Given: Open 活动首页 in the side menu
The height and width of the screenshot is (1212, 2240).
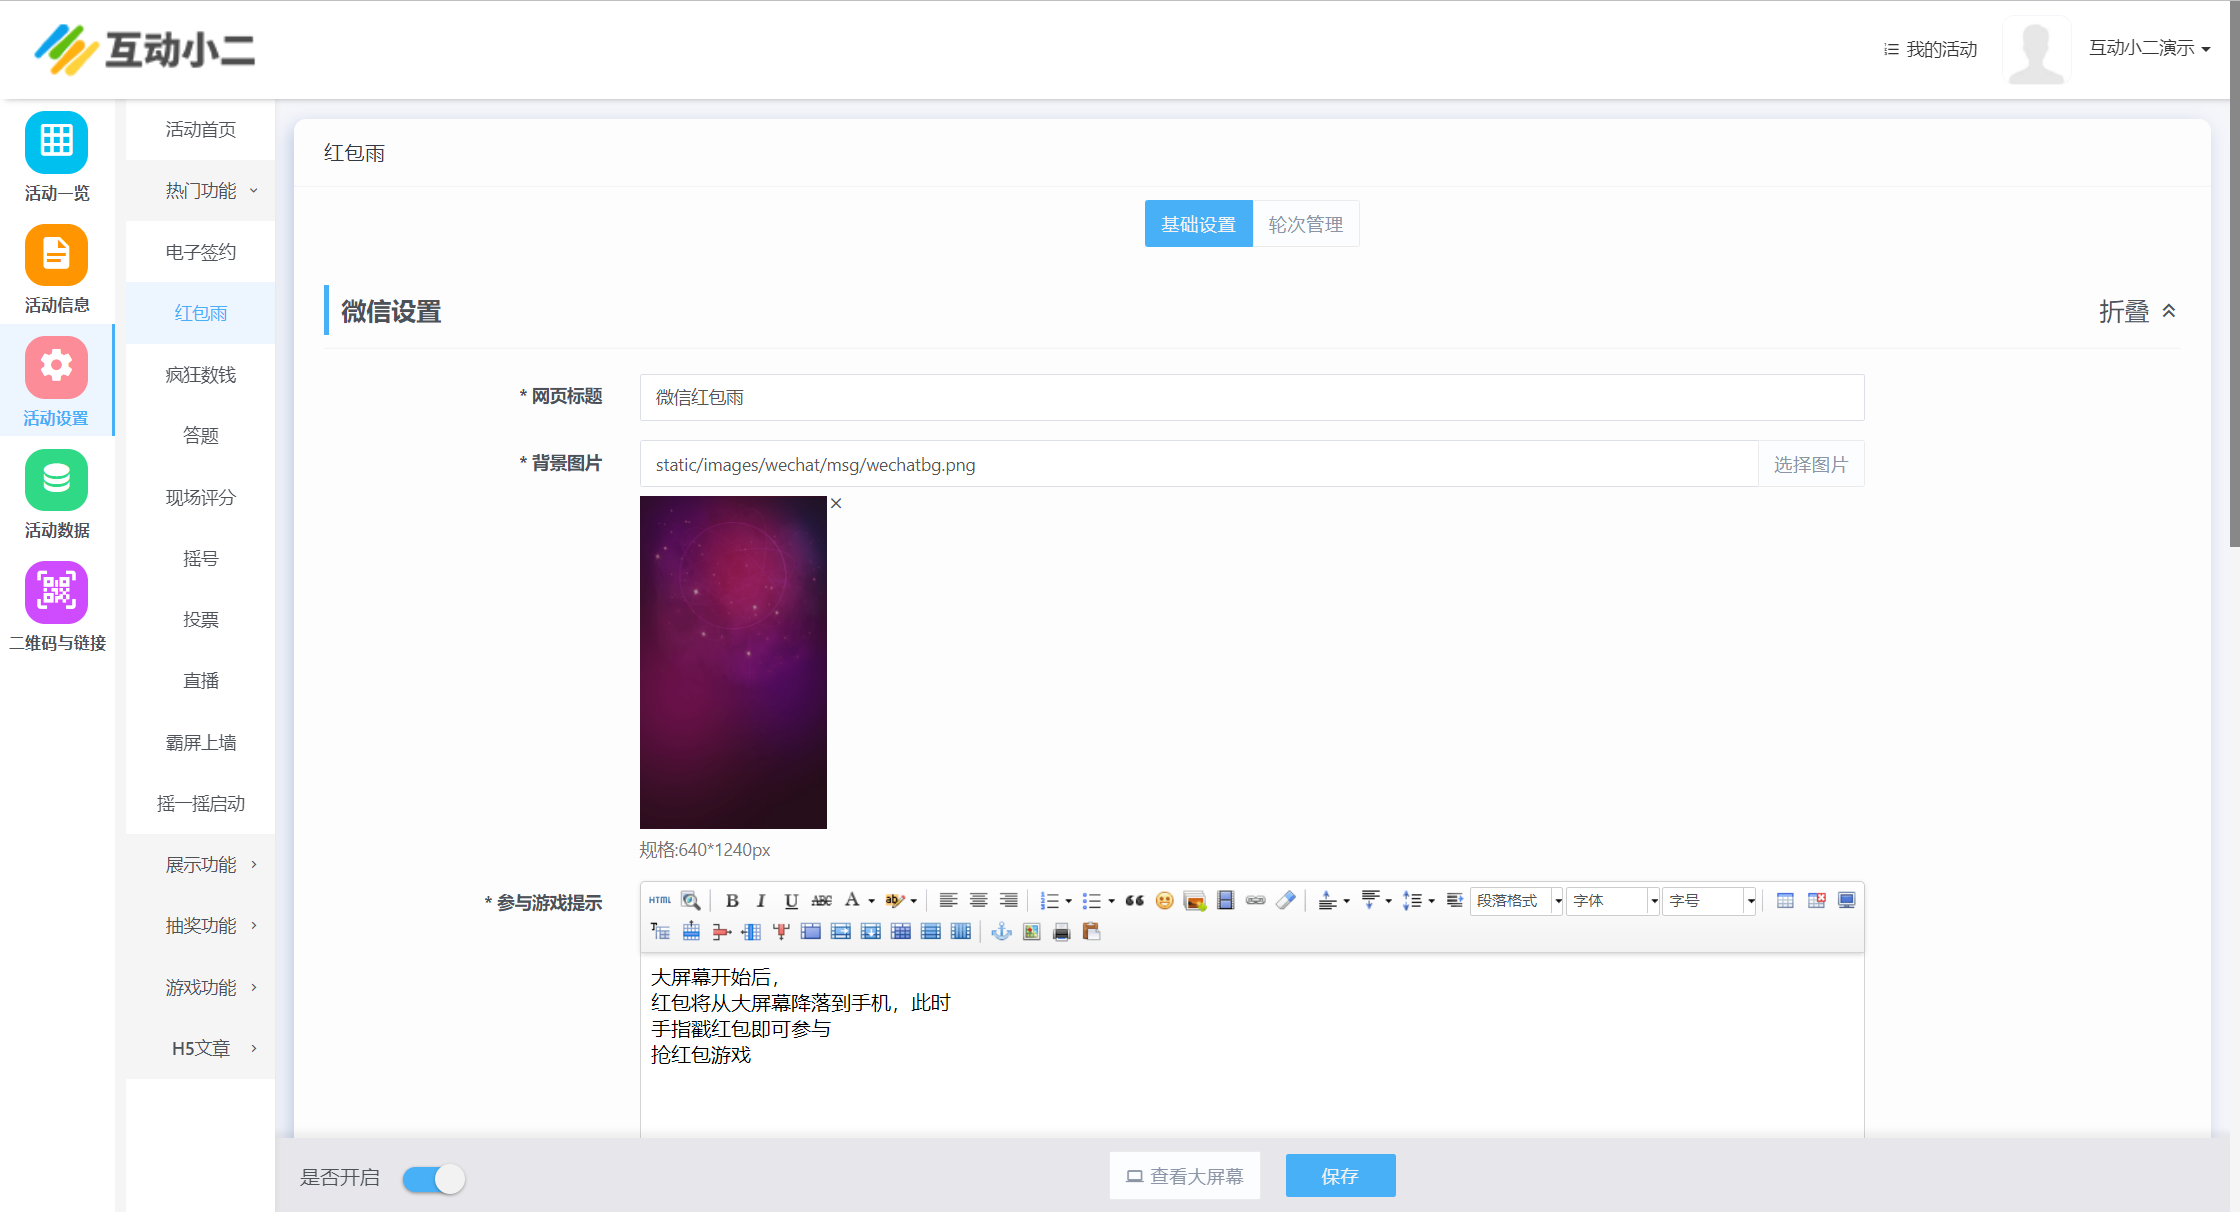Looking at the screenshot, I should pyautogui.click(x=201, y=129).
